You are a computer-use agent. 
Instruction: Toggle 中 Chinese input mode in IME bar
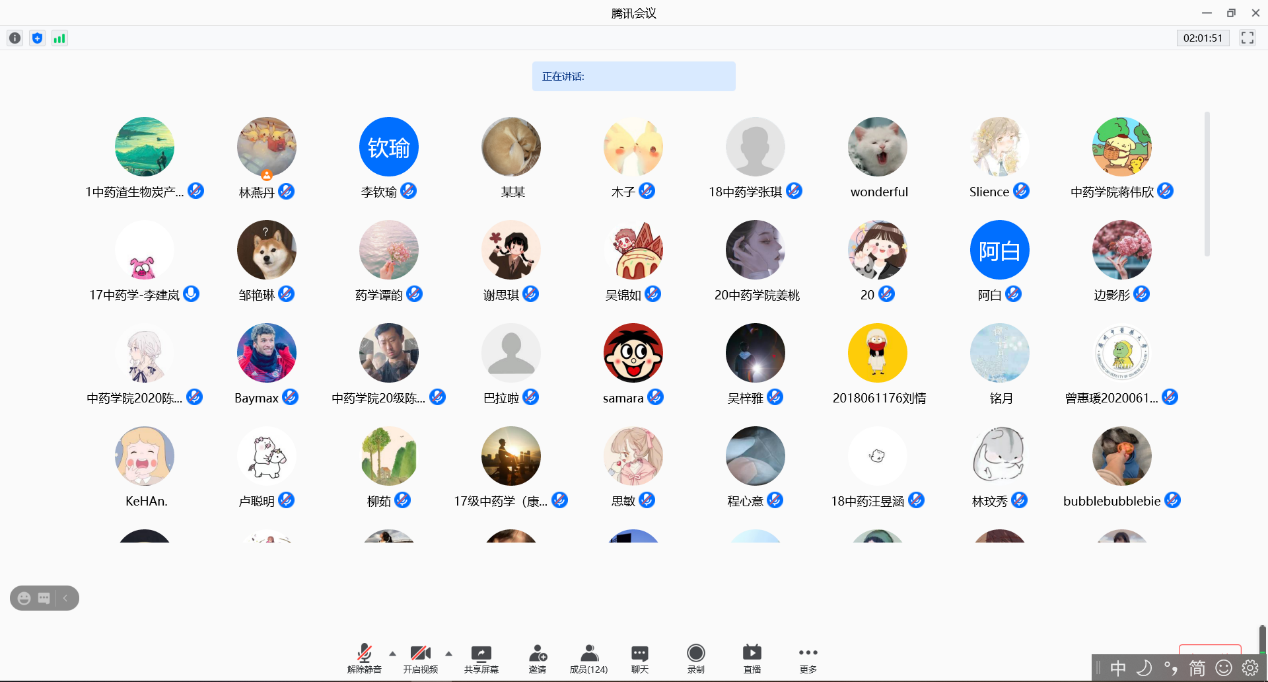pyautogui.click(x=1118, y=667)
